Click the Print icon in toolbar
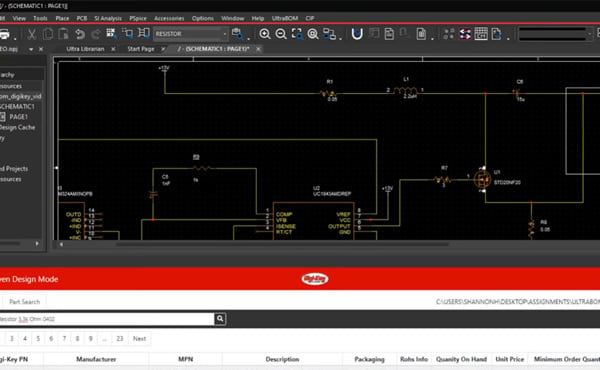 4,34
